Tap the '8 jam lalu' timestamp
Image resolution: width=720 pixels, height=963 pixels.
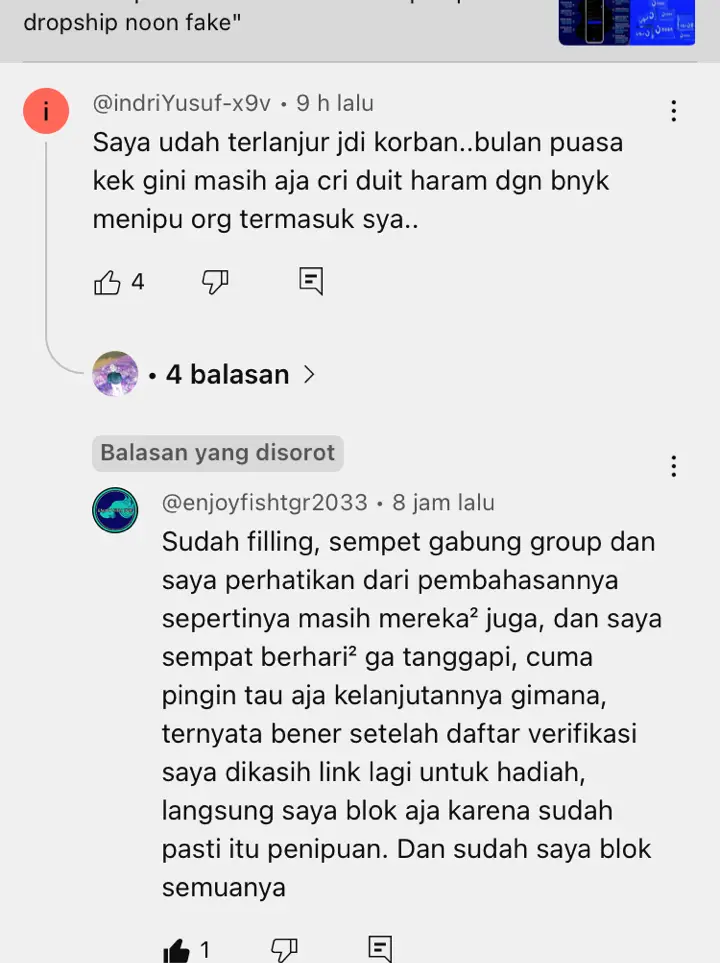(444, 502)
